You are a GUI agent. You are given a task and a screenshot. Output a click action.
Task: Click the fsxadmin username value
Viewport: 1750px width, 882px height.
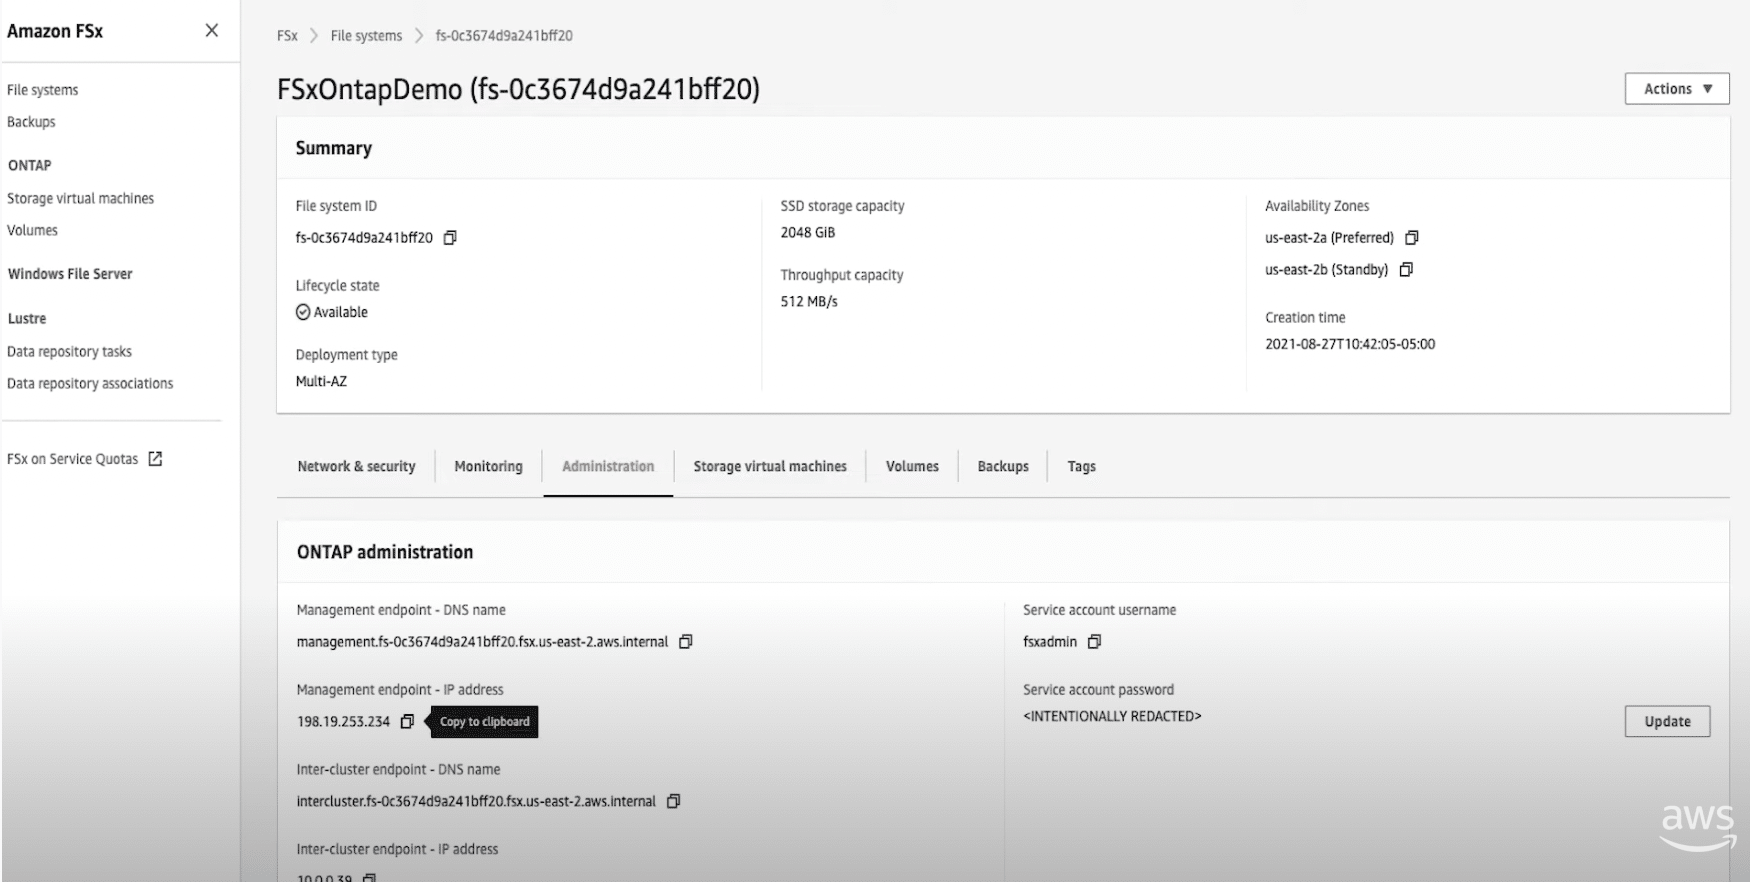click(x=1050, y=642)
